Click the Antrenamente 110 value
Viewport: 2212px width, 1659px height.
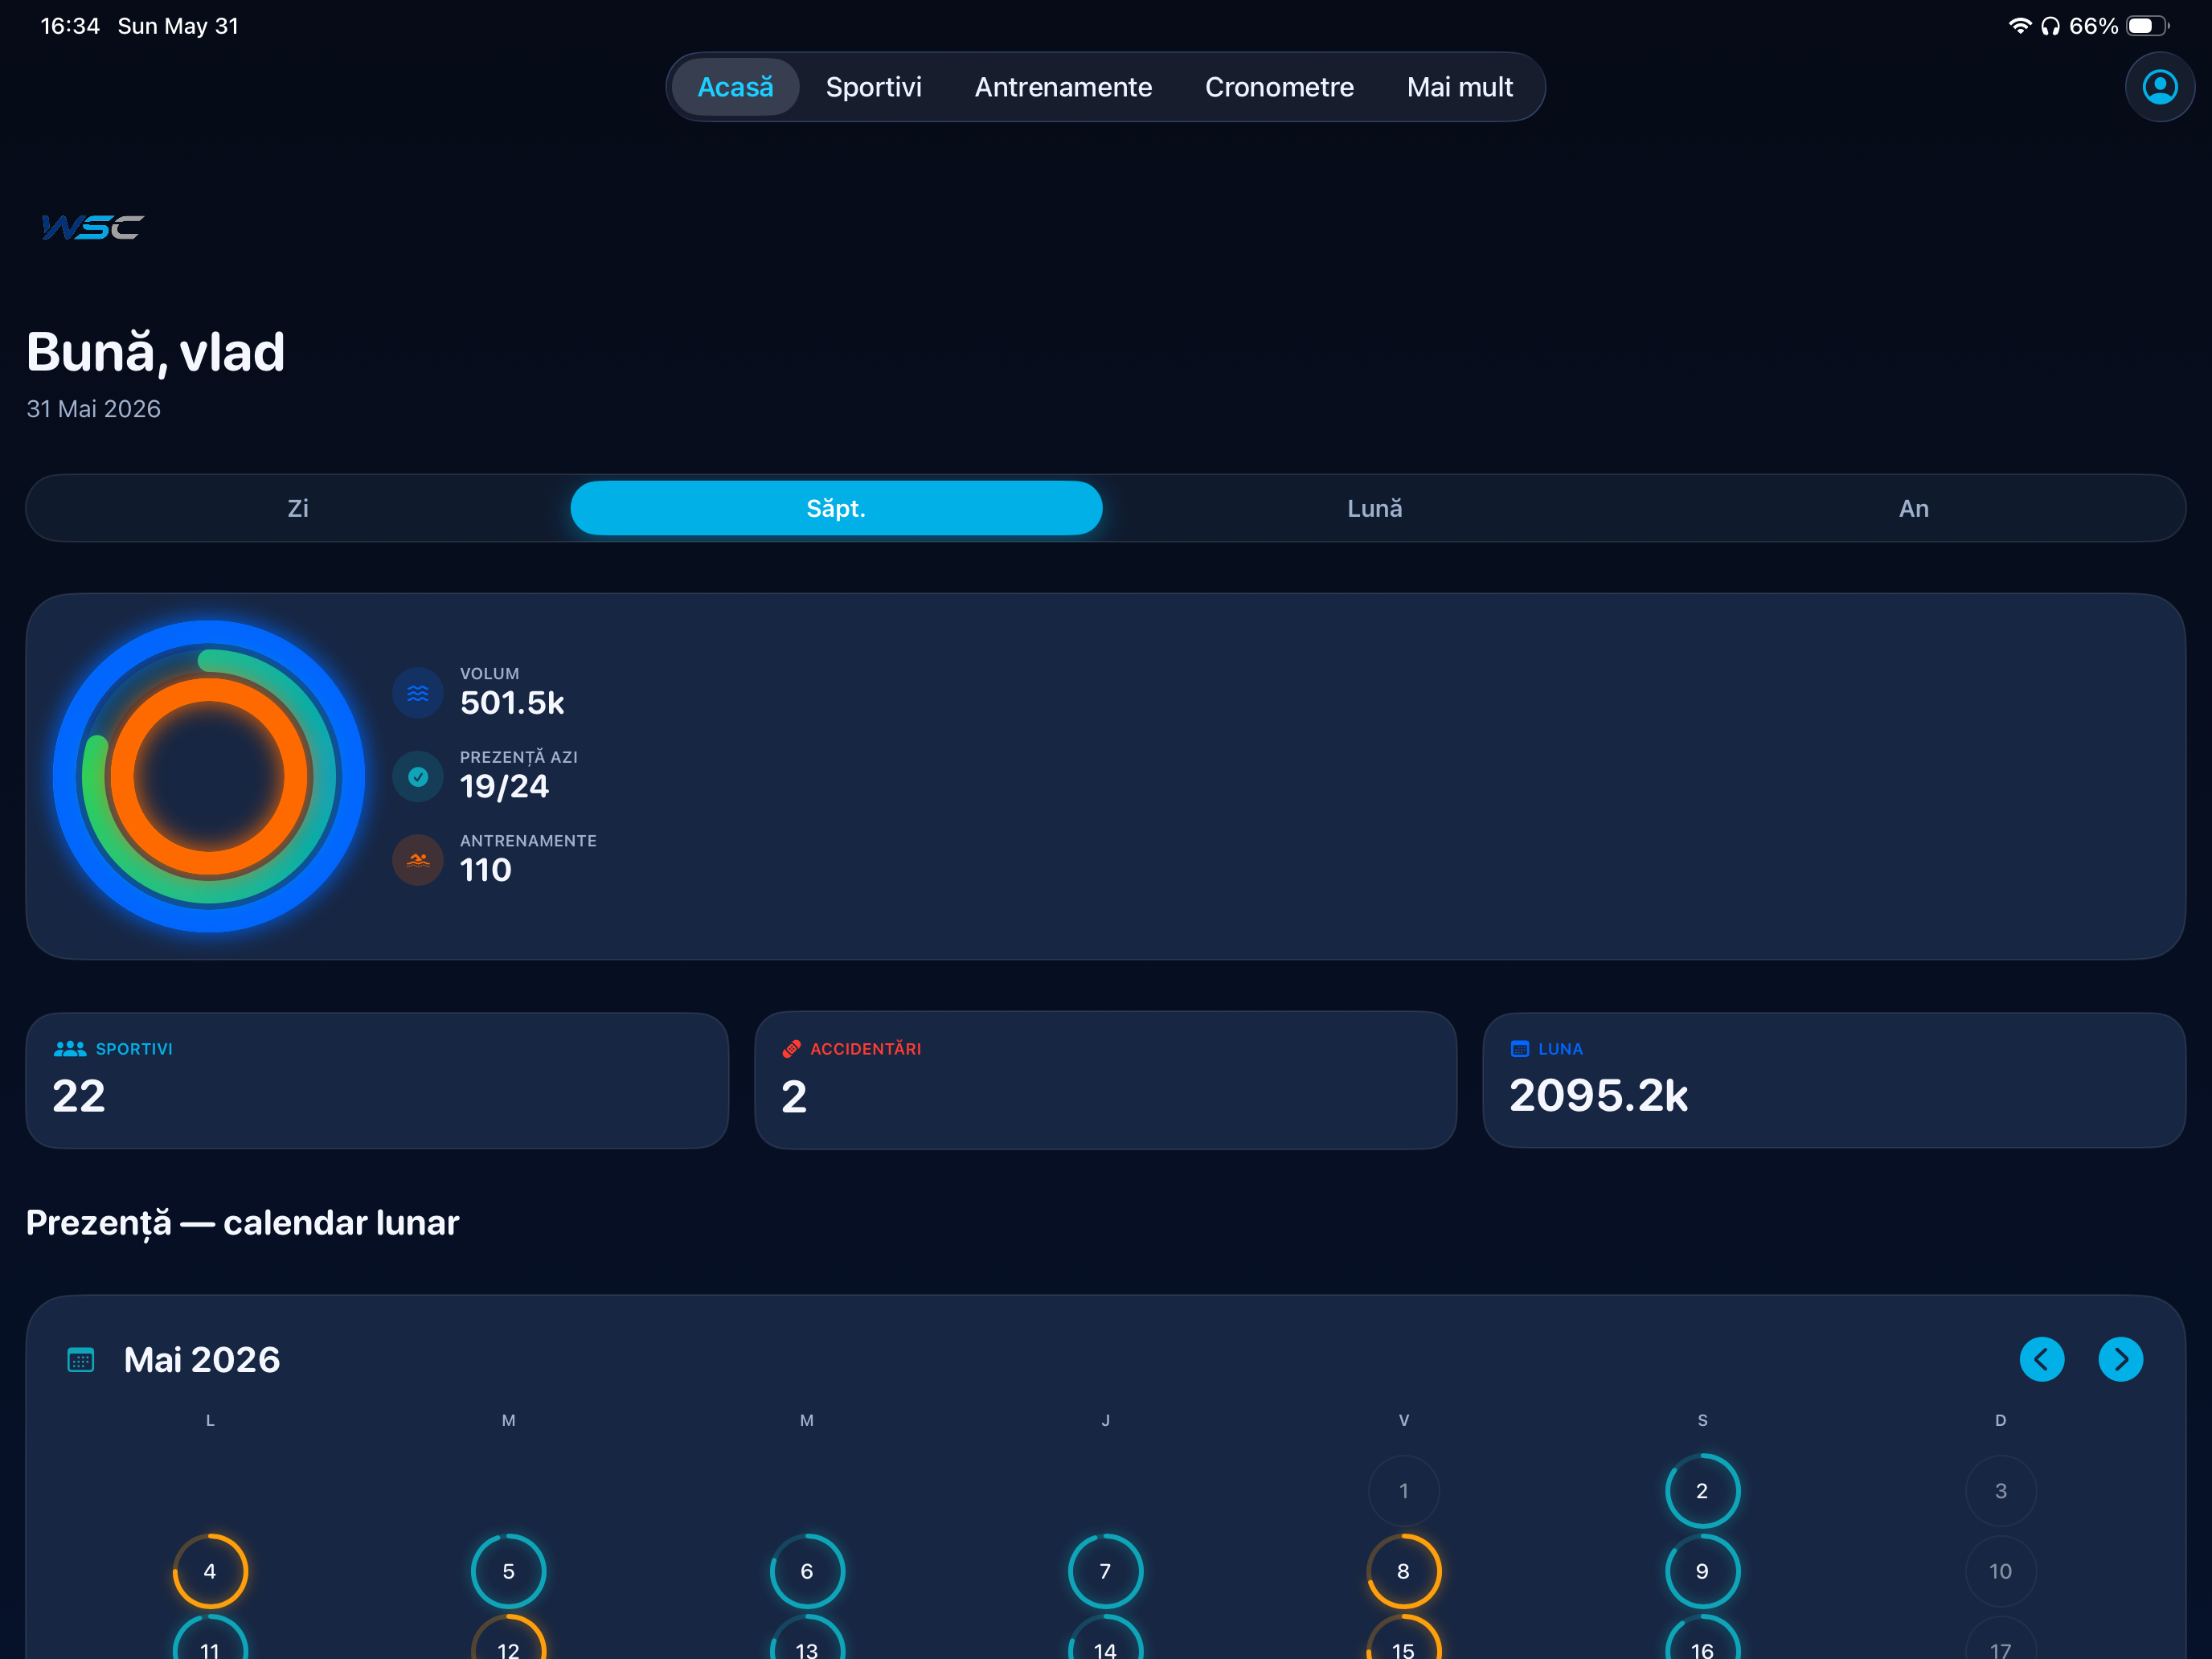click(x=485, y=870)
